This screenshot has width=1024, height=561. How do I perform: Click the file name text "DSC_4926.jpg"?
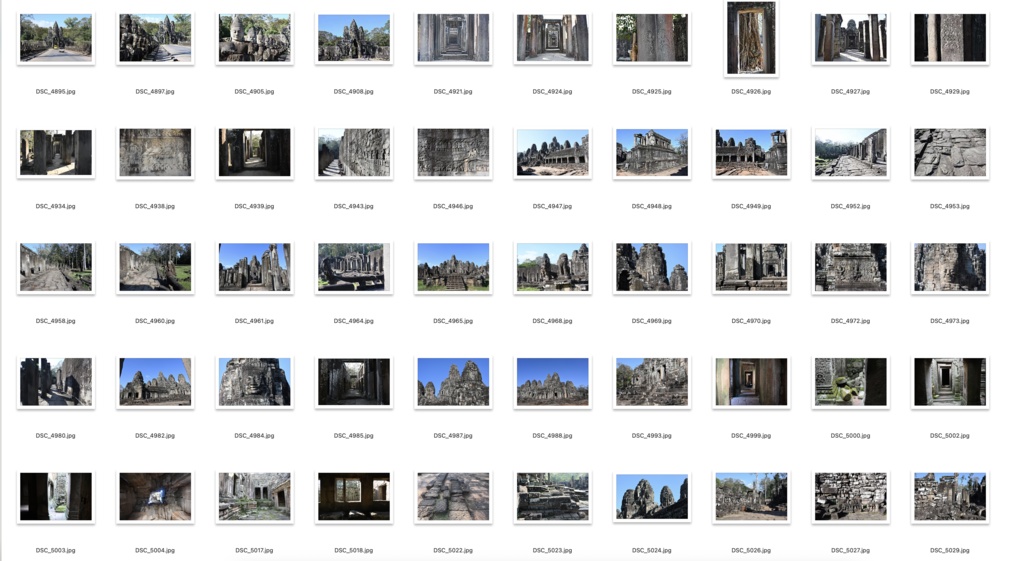[x=751, y=91]
